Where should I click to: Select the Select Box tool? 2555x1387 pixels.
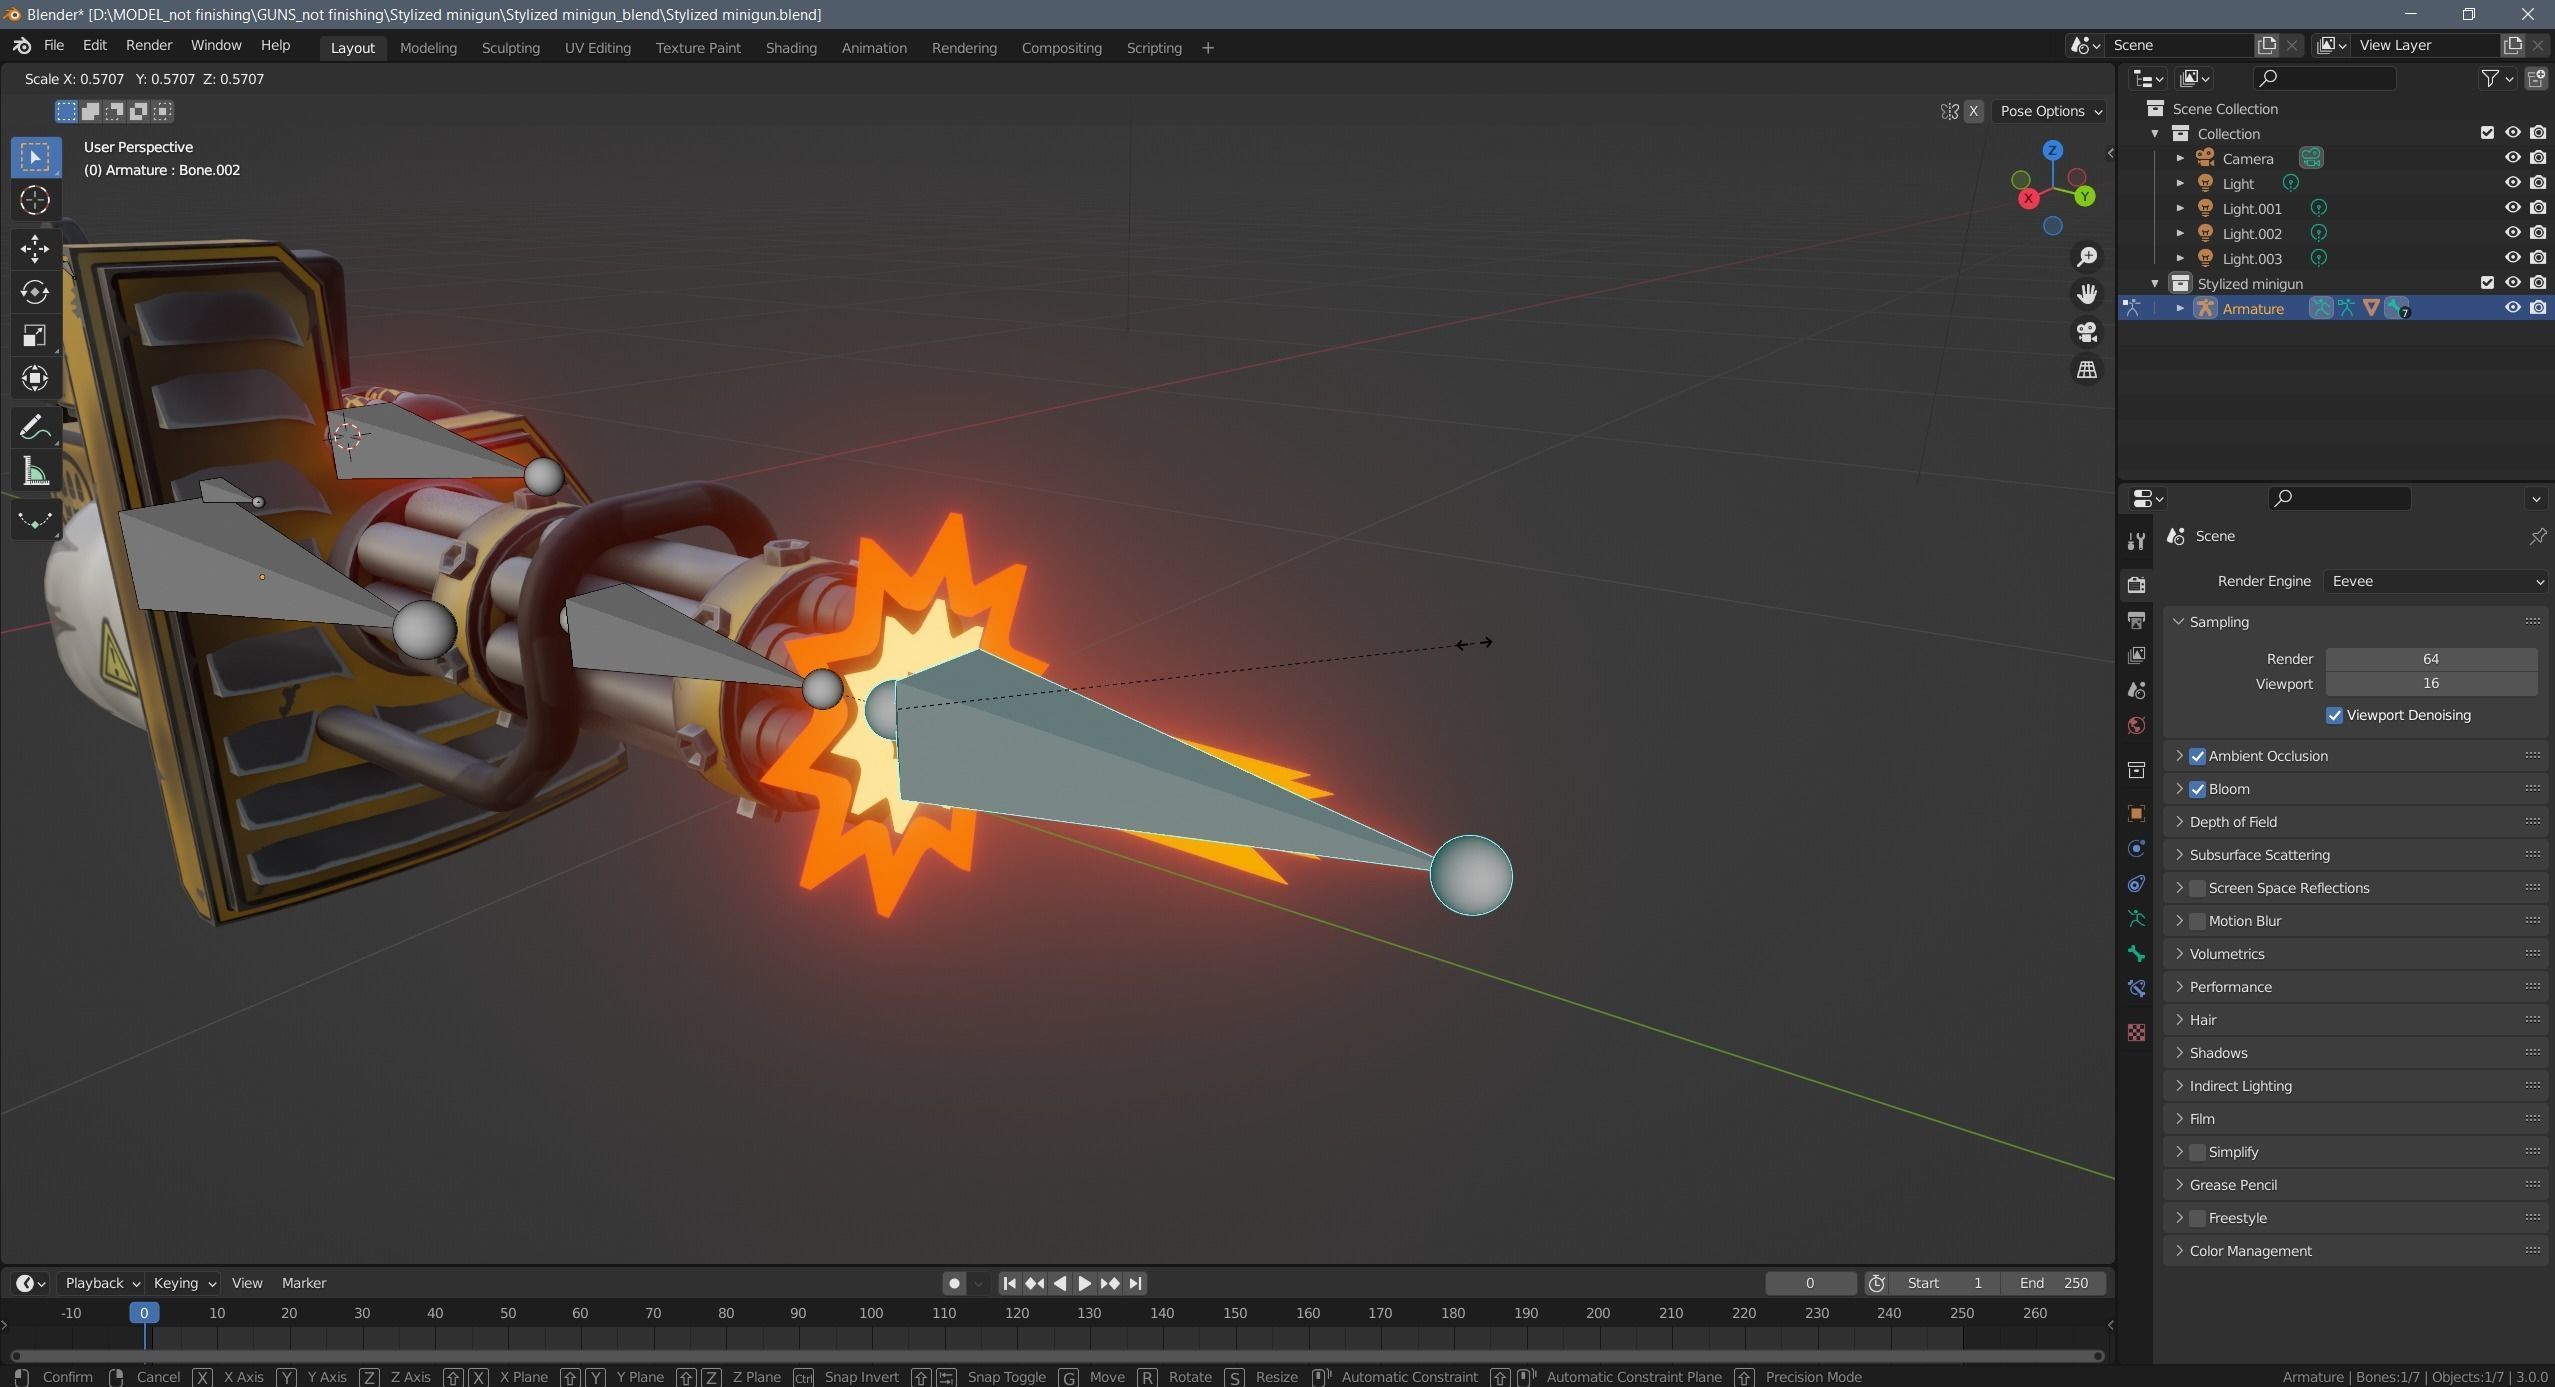35,157
